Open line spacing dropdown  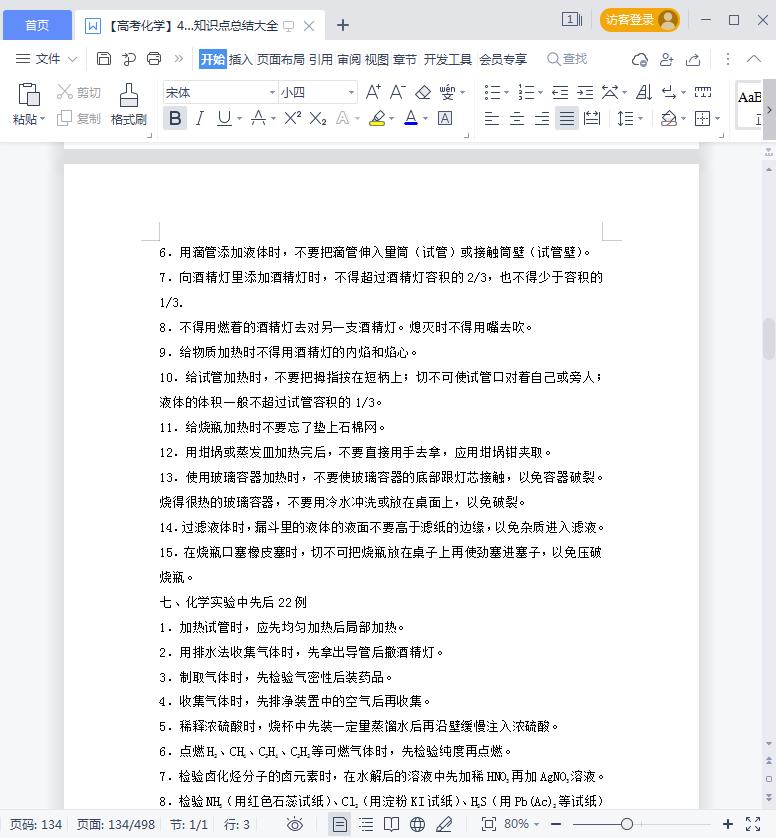pyautogui.click(x=641, y=119)
